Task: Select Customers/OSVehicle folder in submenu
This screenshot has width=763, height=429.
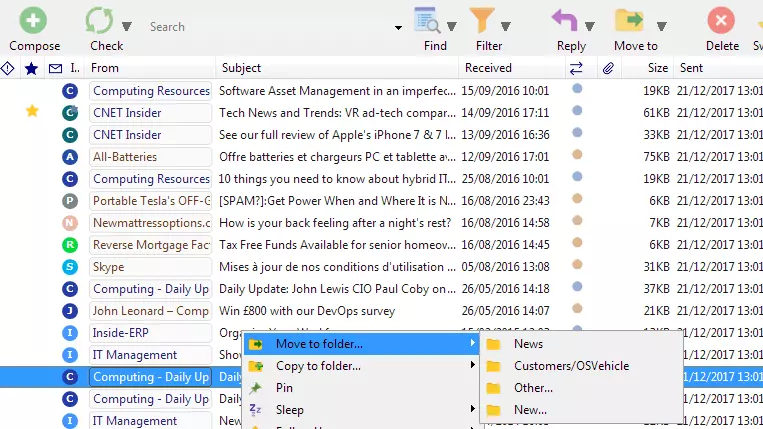Action: 571,366
